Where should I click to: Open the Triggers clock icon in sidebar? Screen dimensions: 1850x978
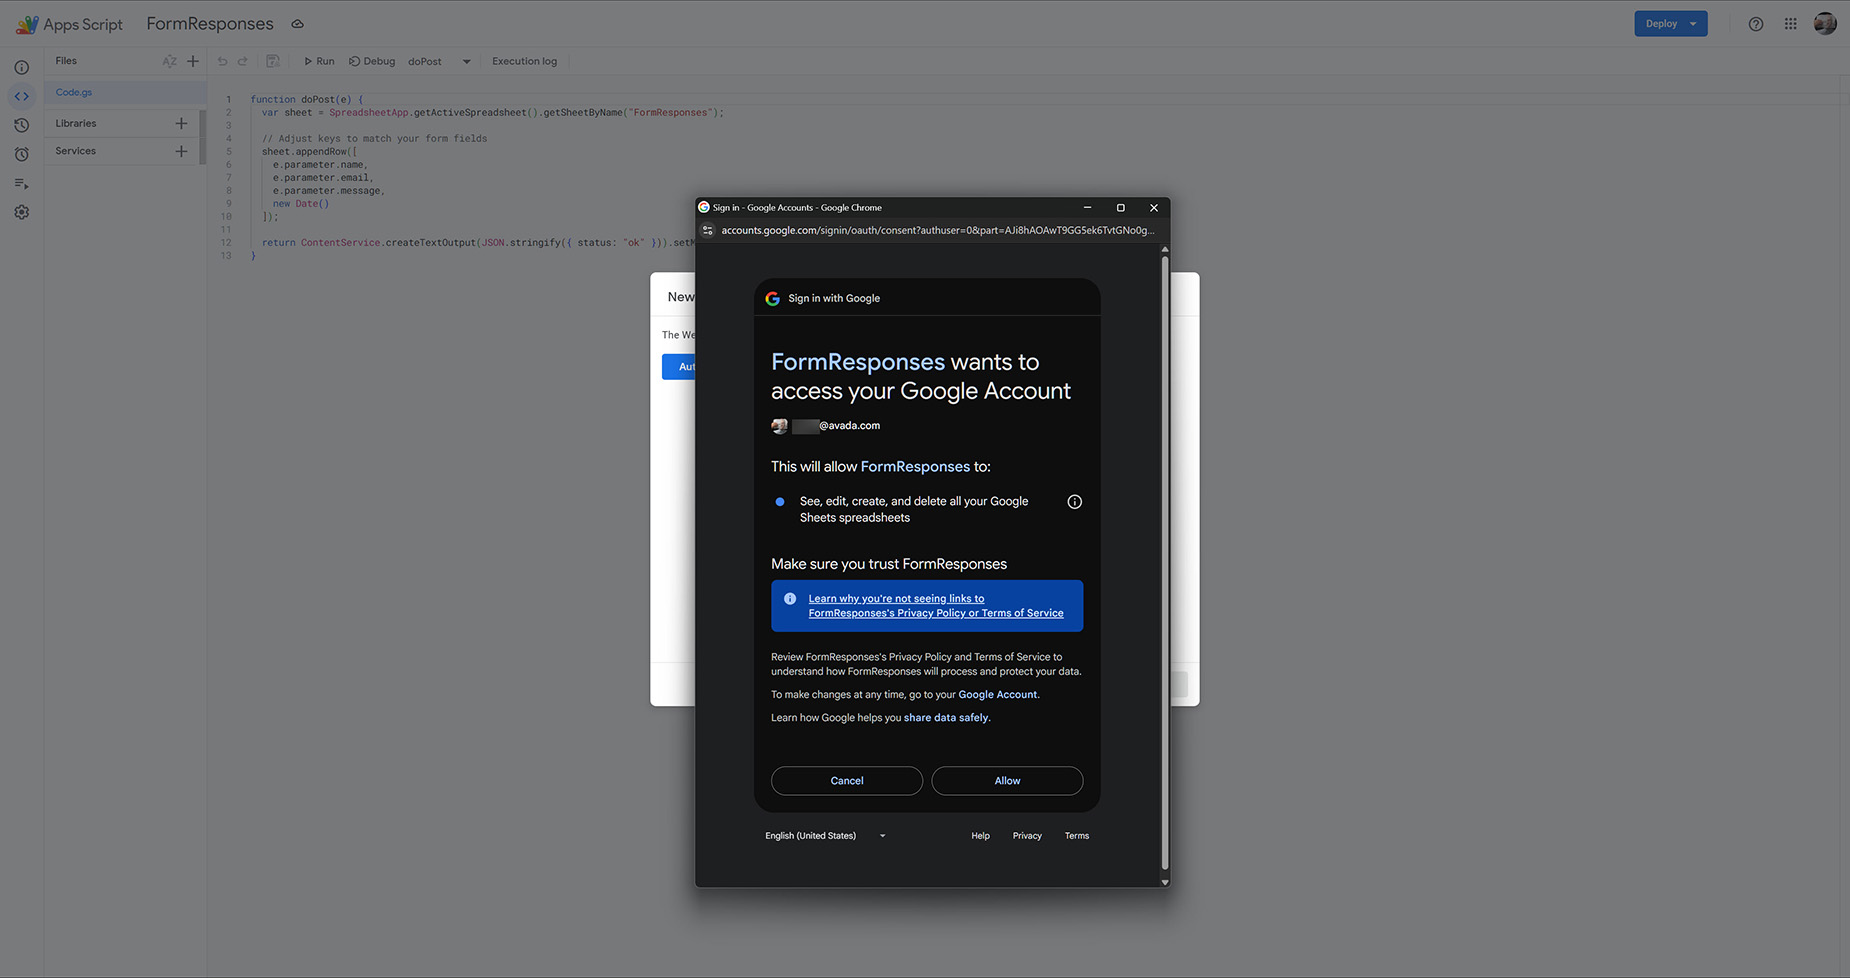tap(22, 155)
